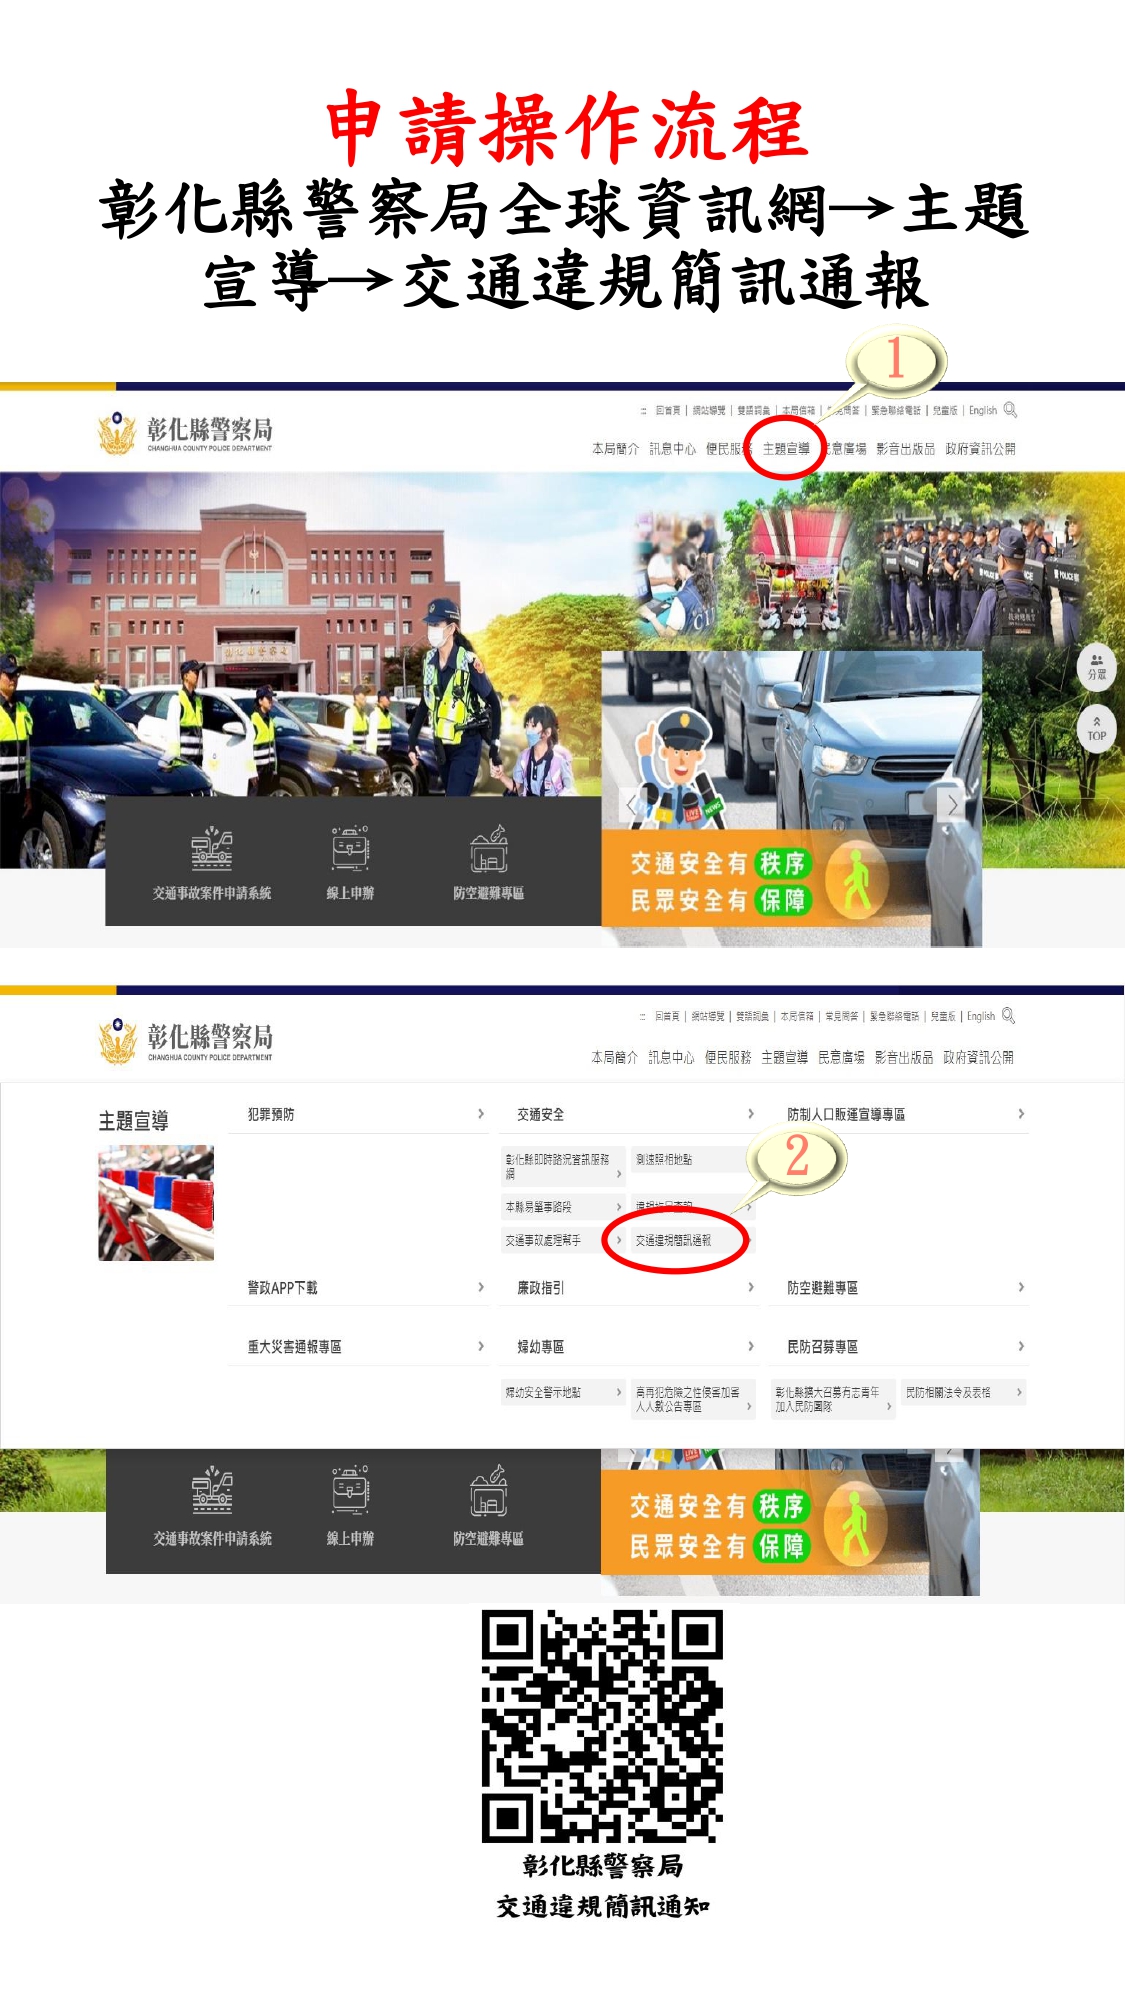Select 主題宣導 in the step 1 page navigation
1125x2000 pixels.
coord(786,449)
